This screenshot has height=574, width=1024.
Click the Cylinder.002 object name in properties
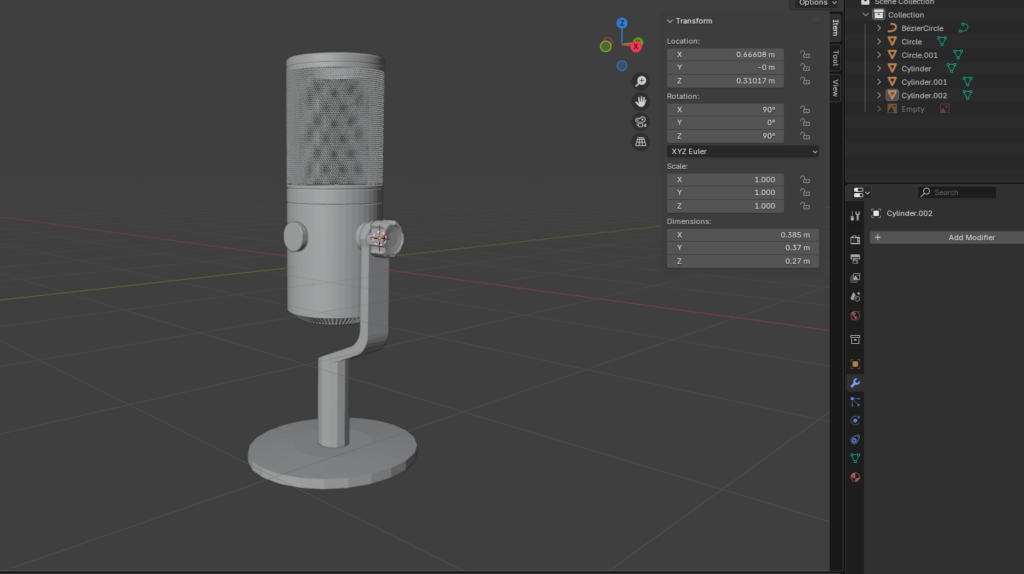click(x=909, y=214)
